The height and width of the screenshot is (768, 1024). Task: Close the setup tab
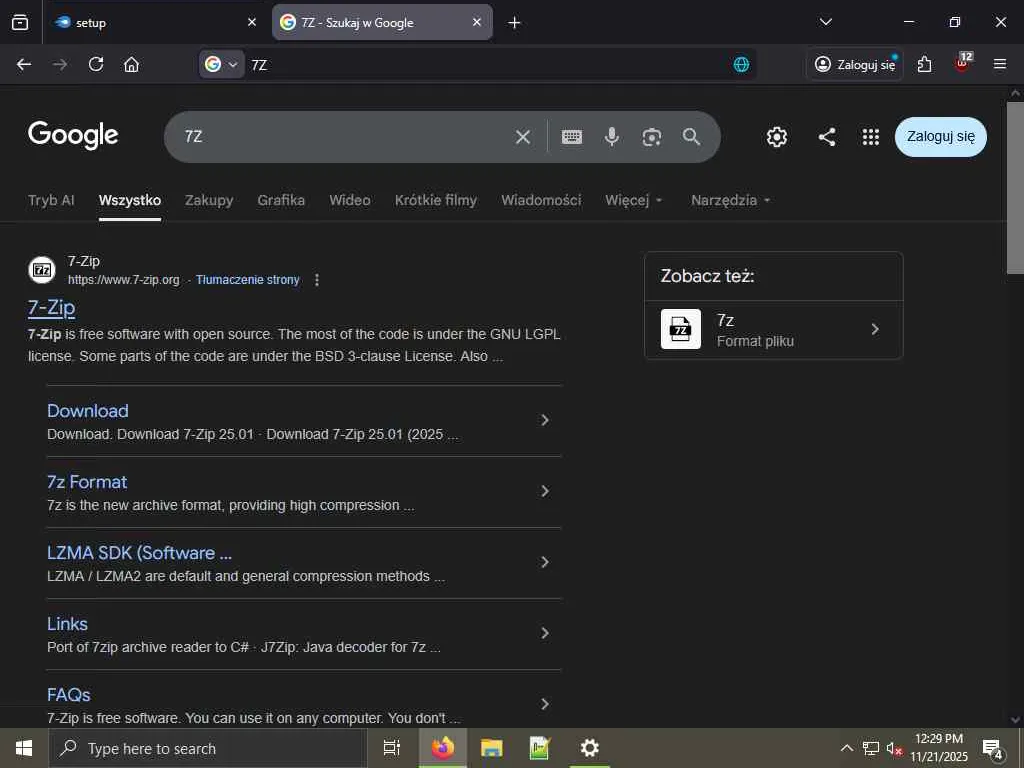pos(252,22)
